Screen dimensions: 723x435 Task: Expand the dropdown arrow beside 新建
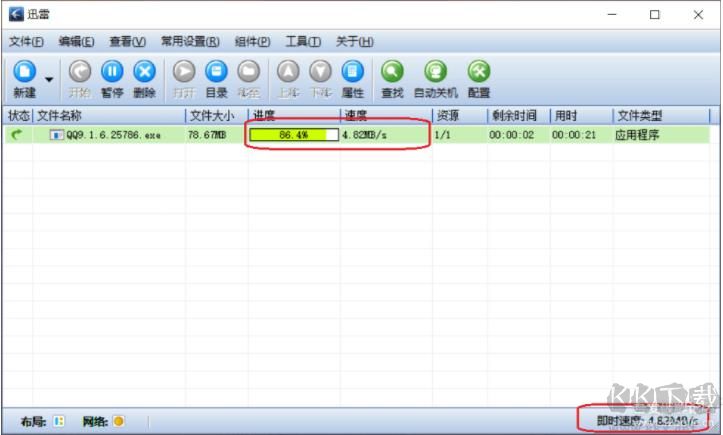click(x=49, y=79)
